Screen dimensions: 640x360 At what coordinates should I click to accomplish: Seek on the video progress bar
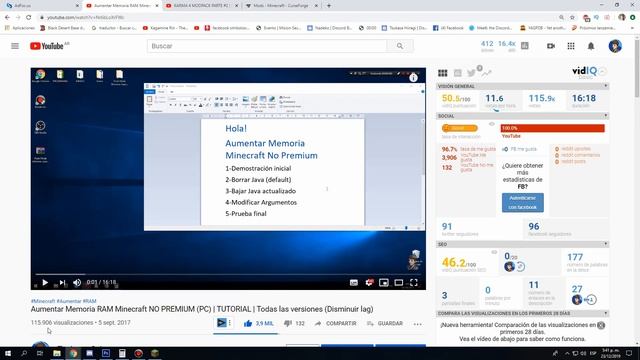coord(228,274)
